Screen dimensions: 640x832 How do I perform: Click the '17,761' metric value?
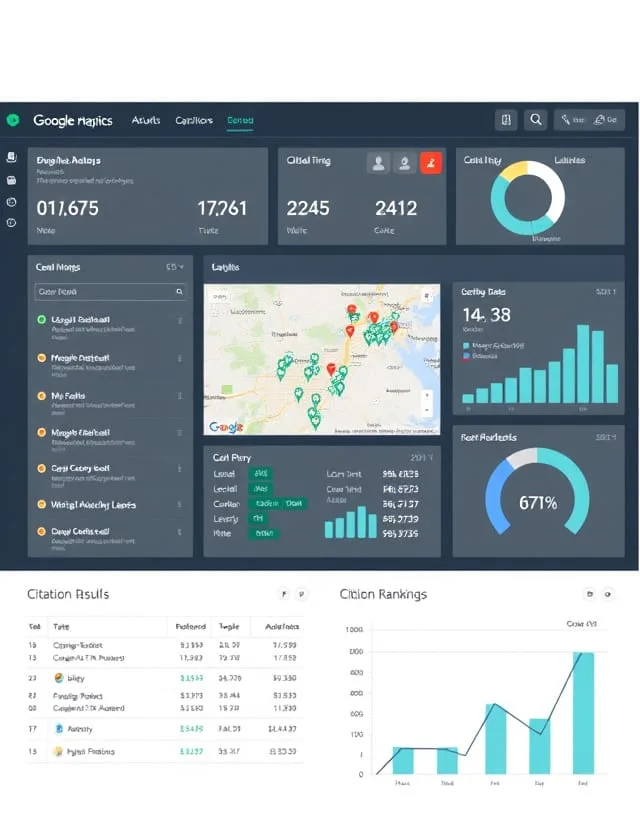point(222,208)
